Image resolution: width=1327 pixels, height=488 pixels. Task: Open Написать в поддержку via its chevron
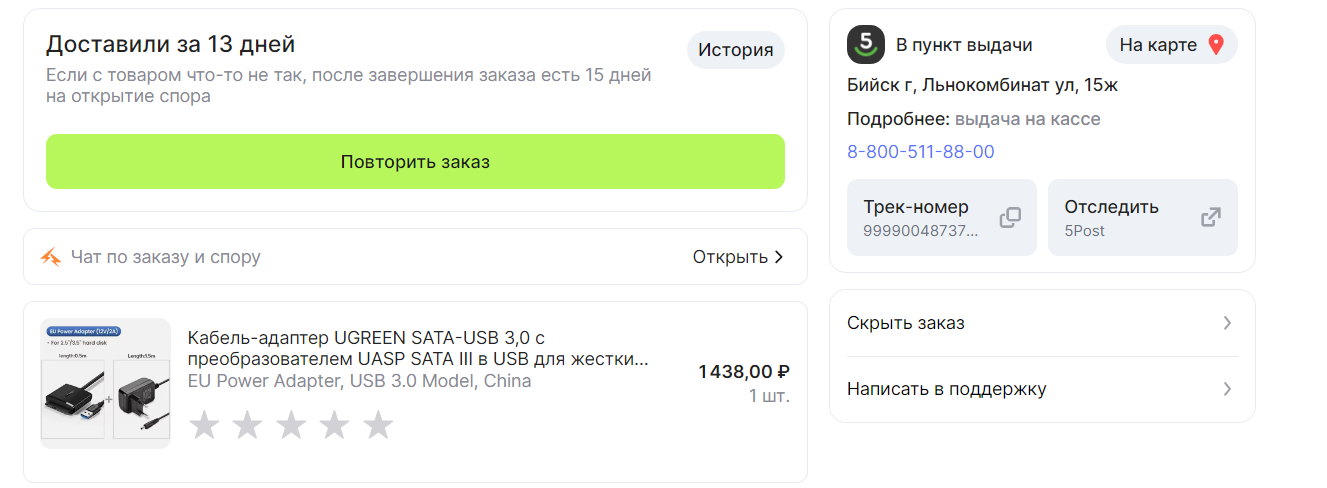pos(1228,389)
